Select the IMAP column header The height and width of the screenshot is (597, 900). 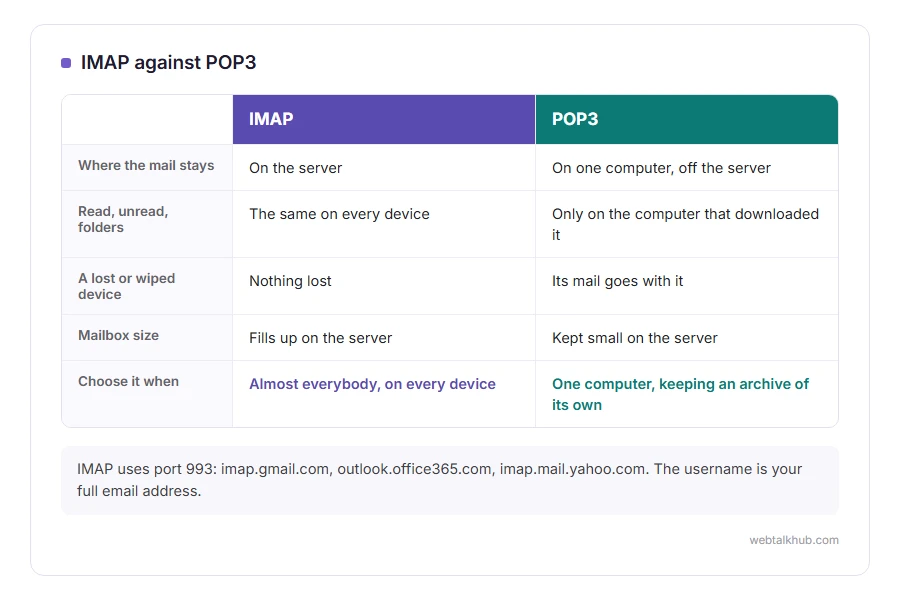384,119
